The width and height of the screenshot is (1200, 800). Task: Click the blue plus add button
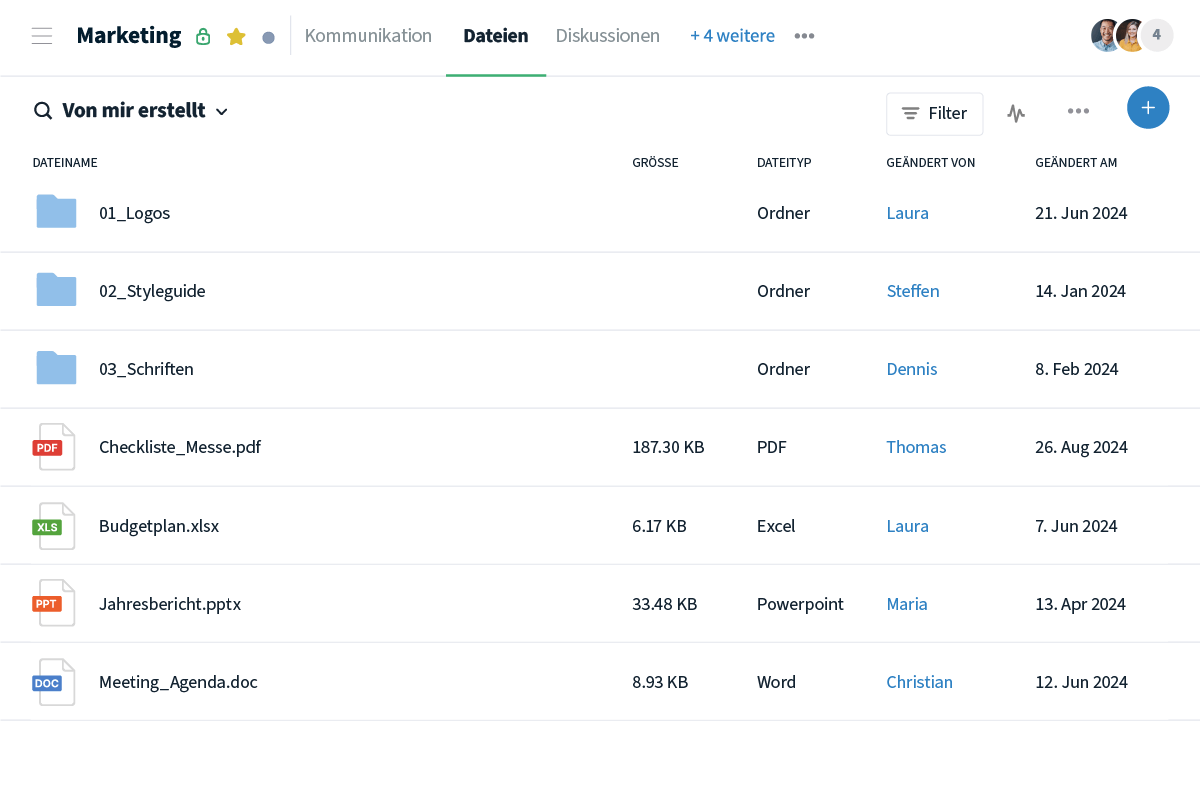click(1148, 108)
